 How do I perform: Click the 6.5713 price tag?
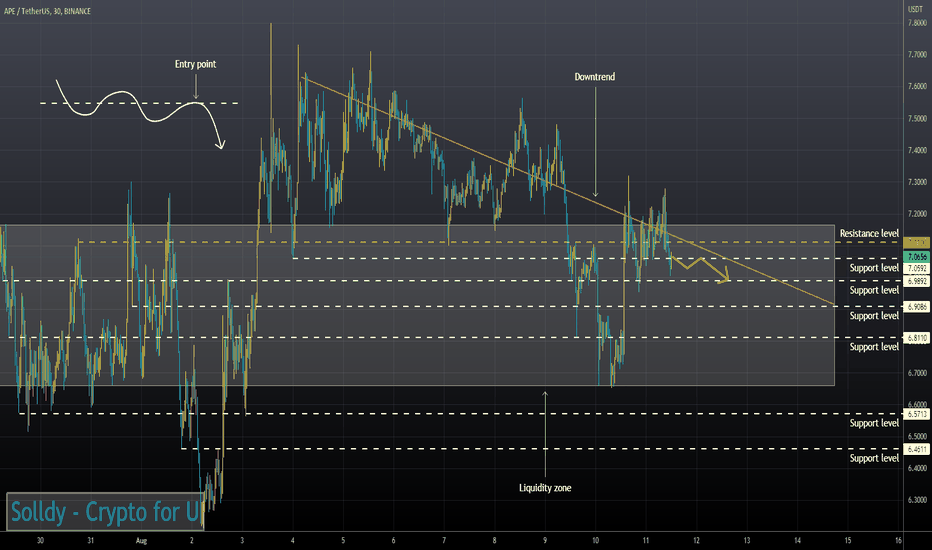click(x=916, y=414)
